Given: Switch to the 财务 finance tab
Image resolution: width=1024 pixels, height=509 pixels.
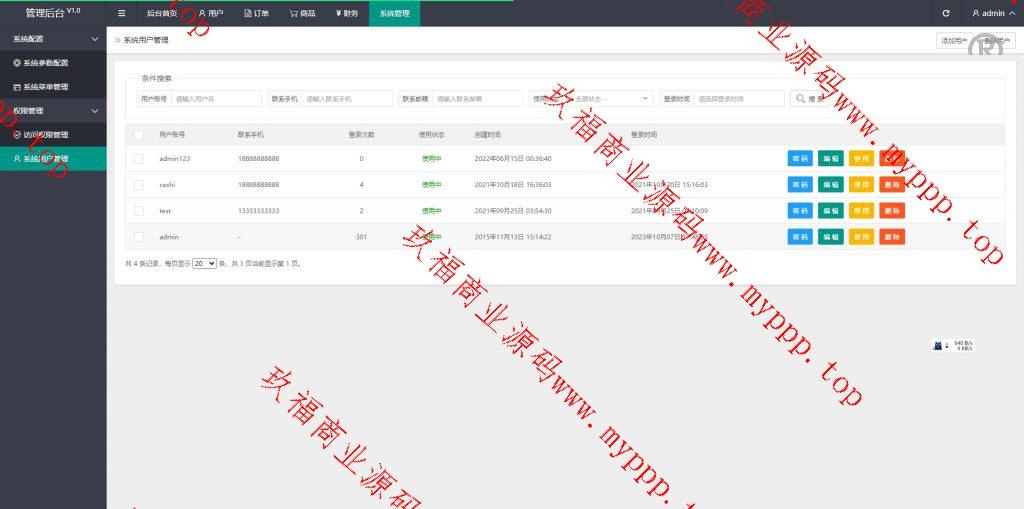Looking at the screenshot, I should click(347, 13).
